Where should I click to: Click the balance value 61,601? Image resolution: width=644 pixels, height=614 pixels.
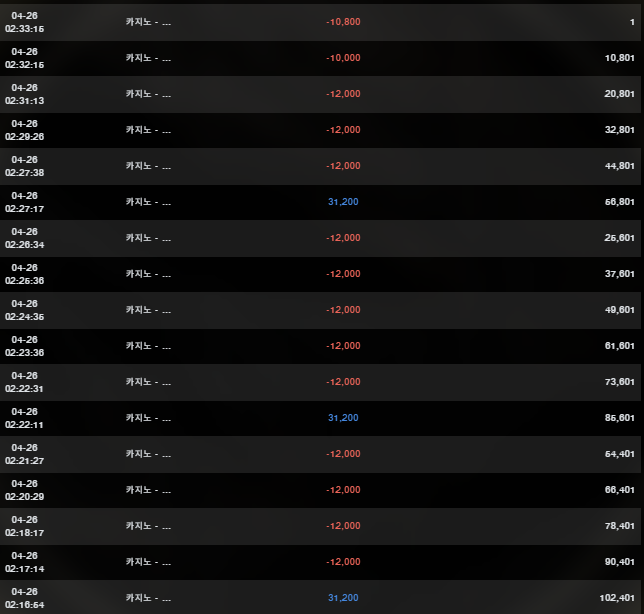point(620,346)
